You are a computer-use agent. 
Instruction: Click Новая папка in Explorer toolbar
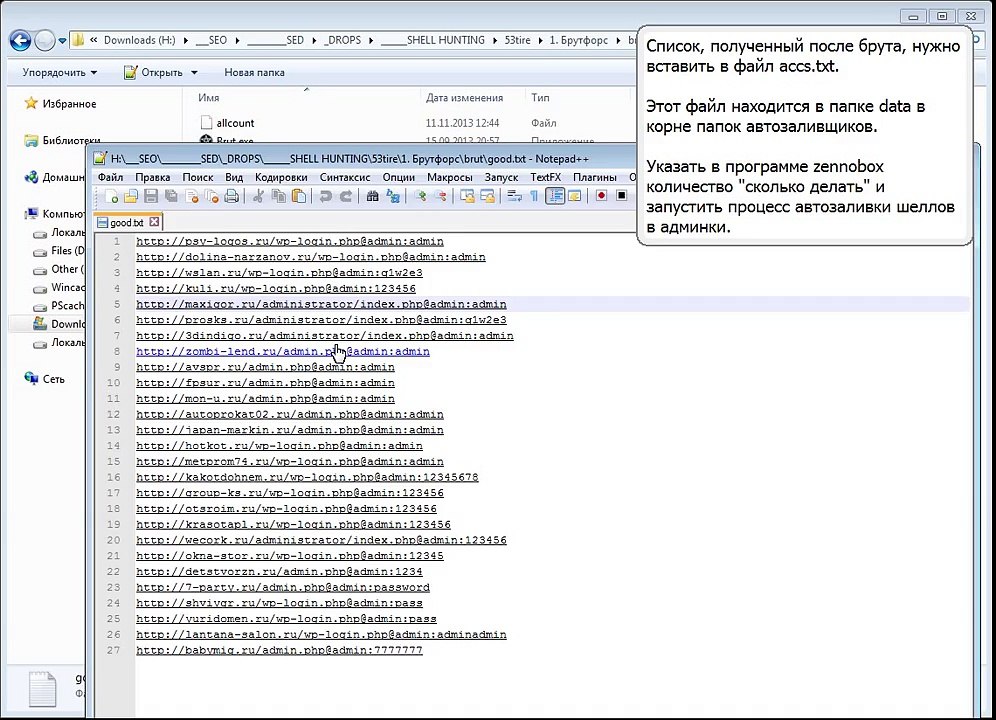point(254,72)
